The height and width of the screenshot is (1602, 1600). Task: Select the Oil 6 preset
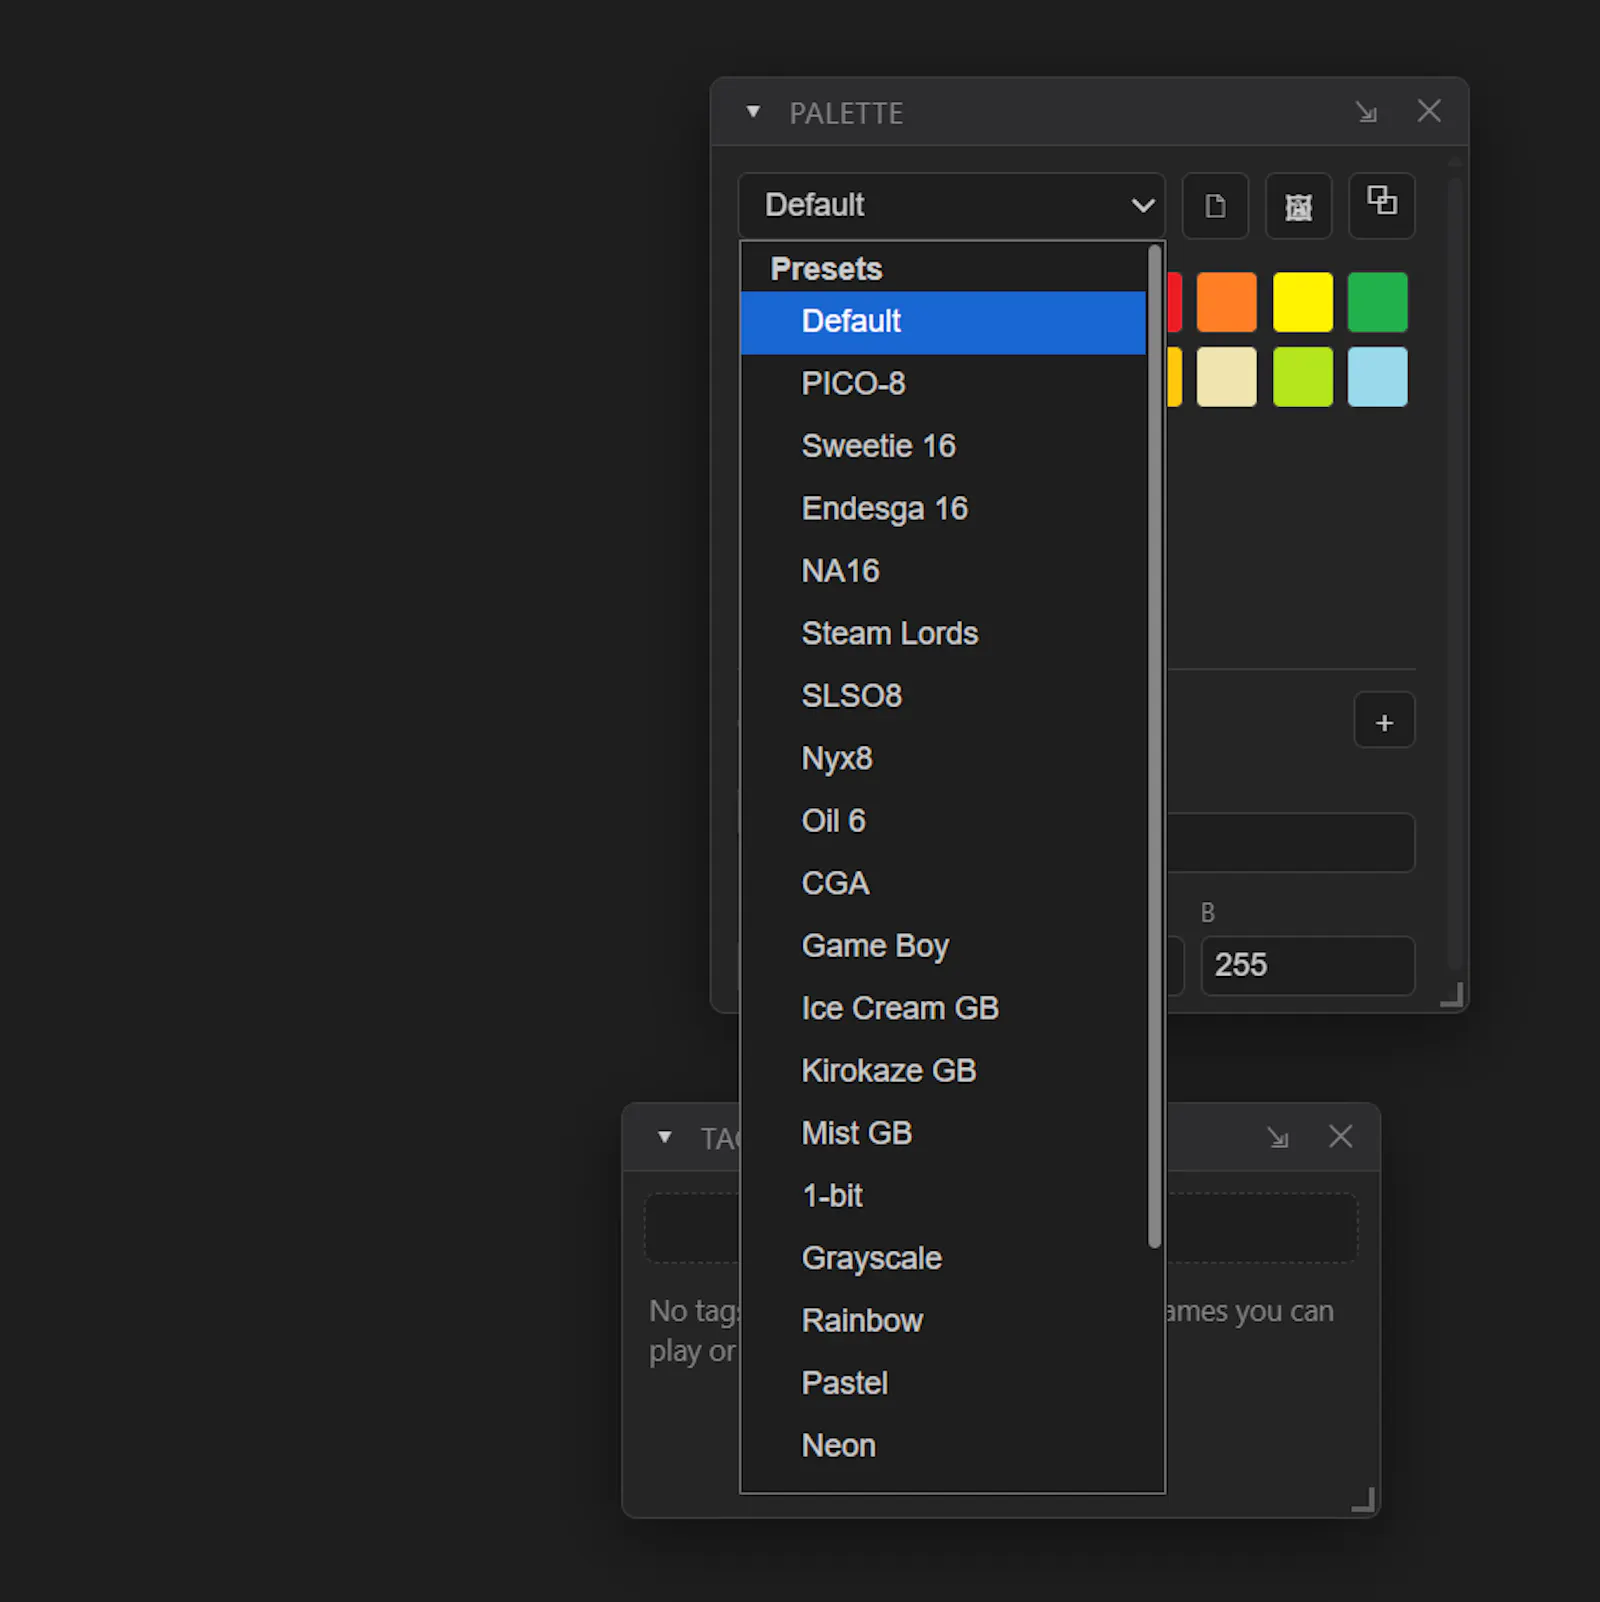[943, 822]
